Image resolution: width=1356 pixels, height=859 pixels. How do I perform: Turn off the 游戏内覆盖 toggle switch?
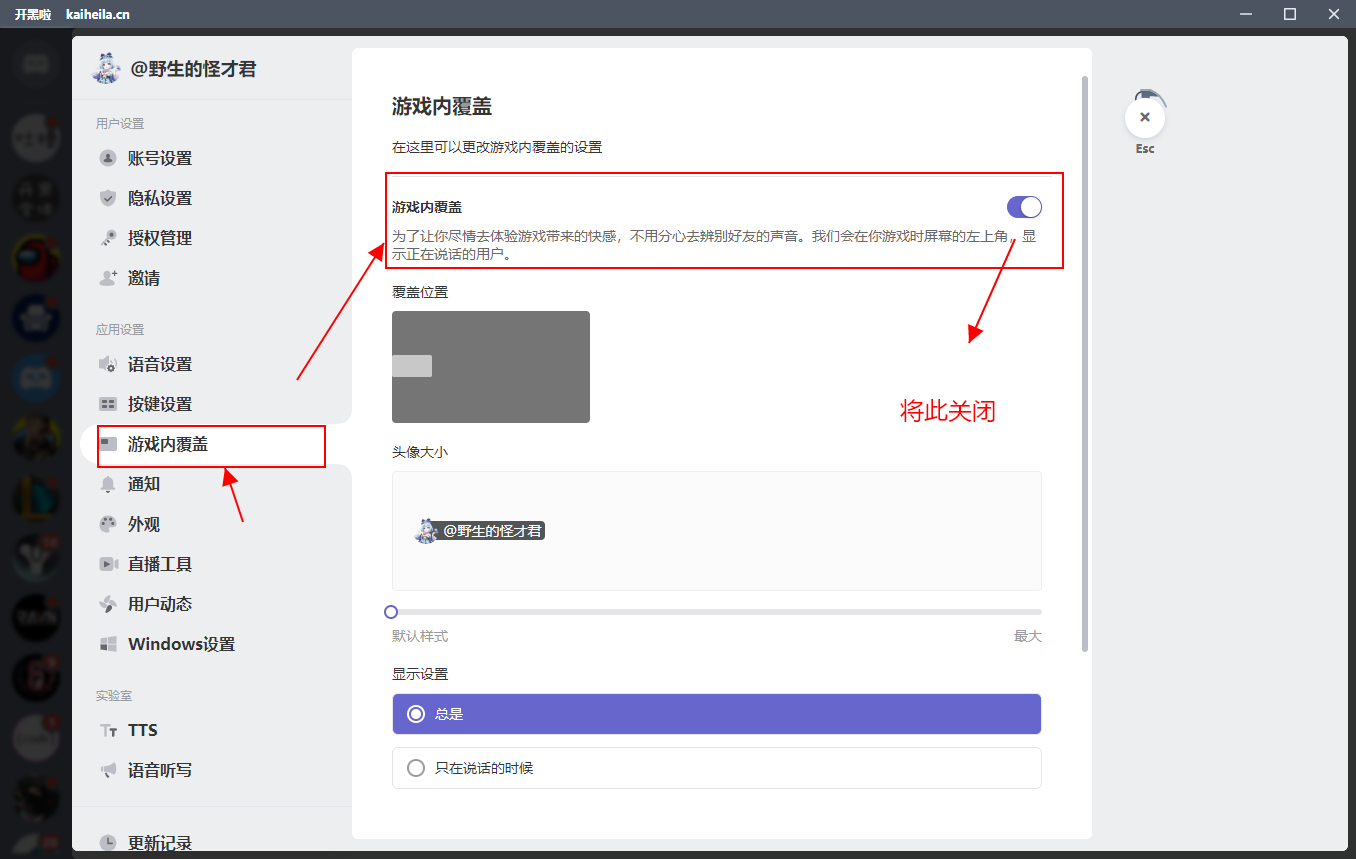coord(1024,207)
